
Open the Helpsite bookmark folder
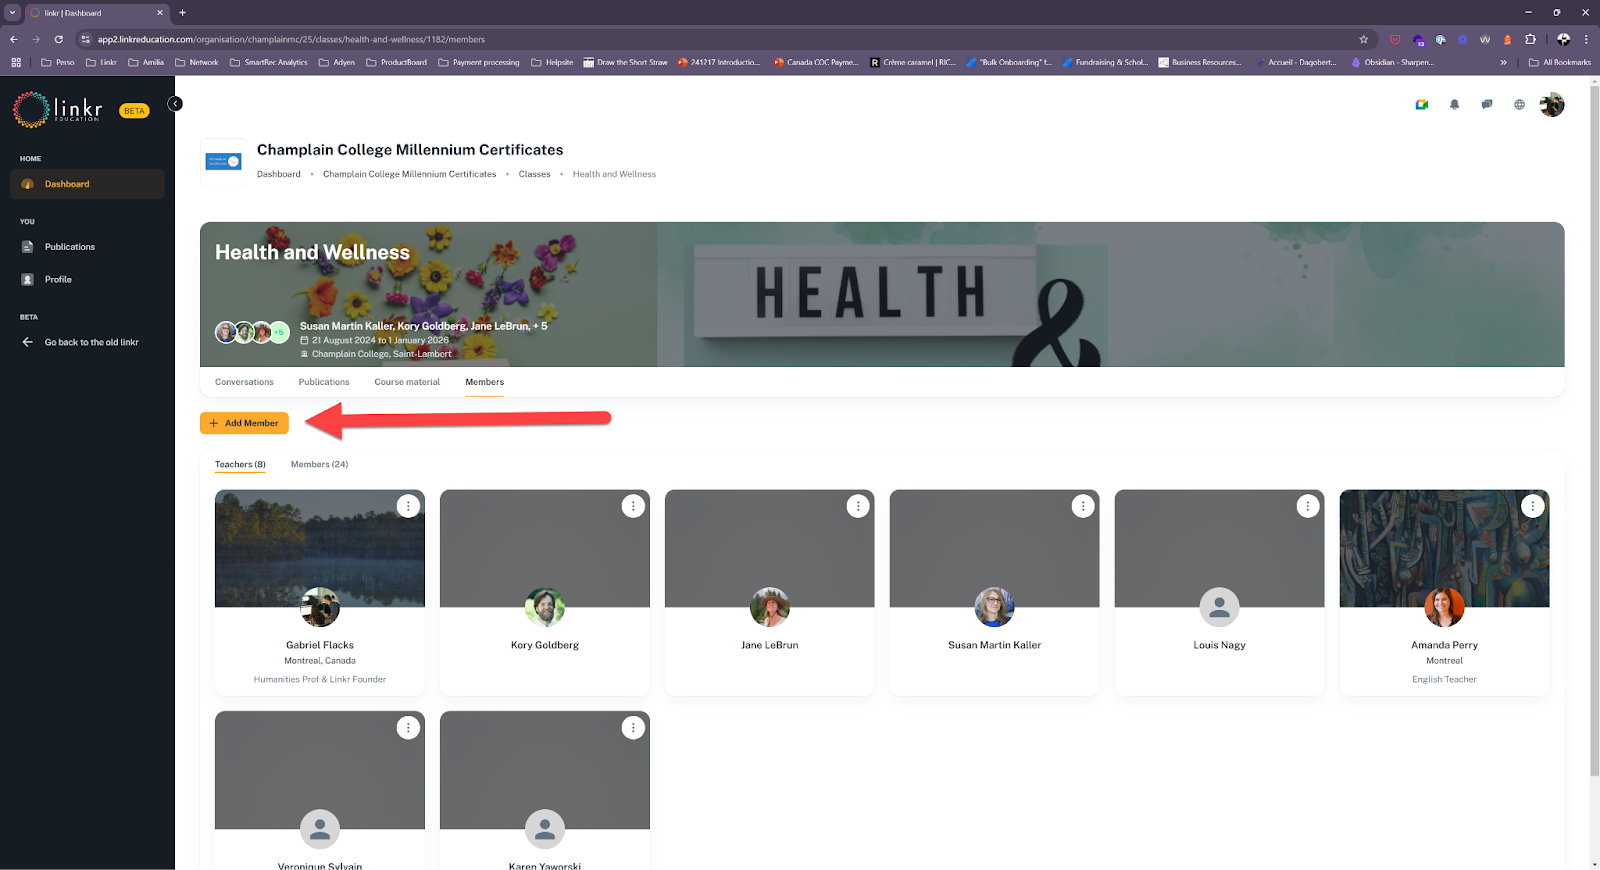point(553,62)
